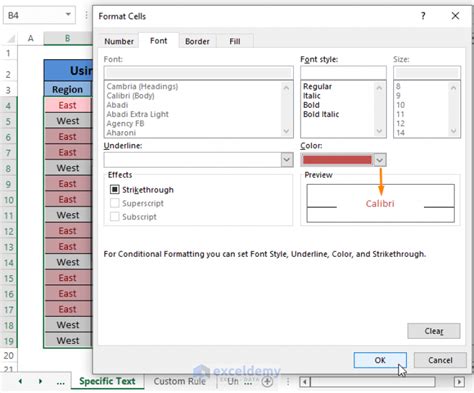Select Agency FB font
The image size is (474, 393).
point(125,124)
